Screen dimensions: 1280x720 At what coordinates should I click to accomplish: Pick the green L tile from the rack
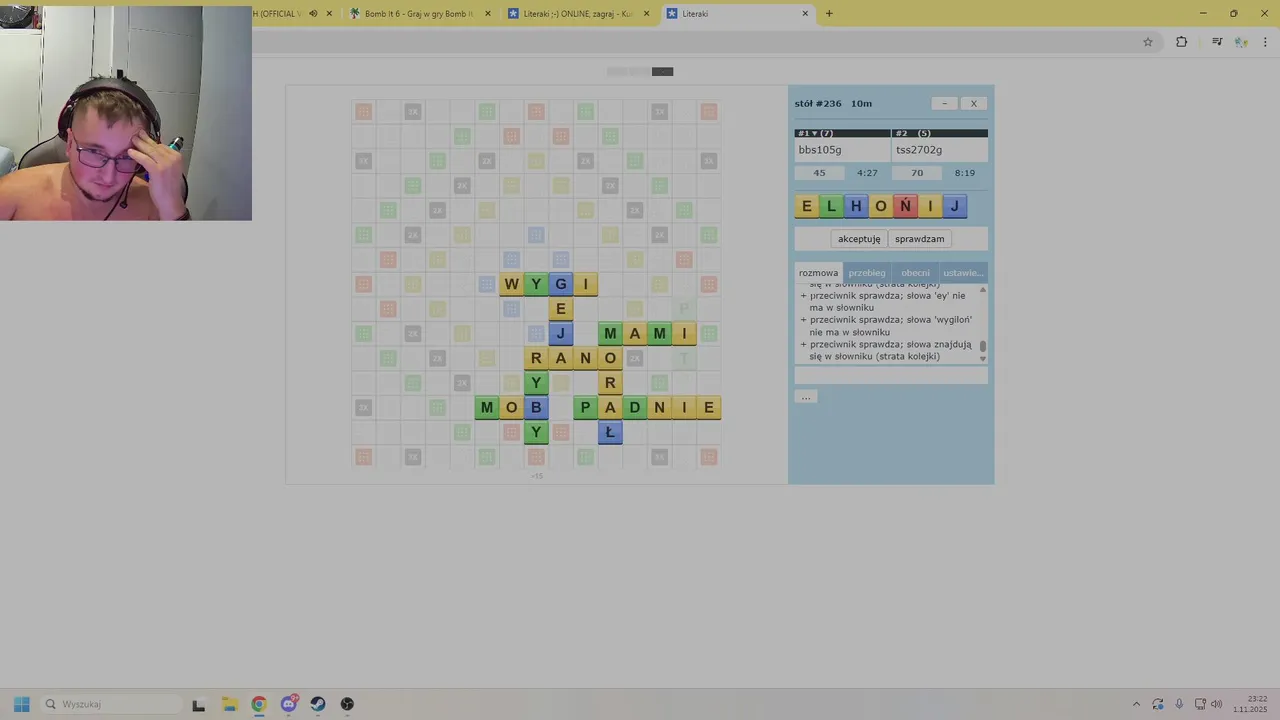coord(831,206)
